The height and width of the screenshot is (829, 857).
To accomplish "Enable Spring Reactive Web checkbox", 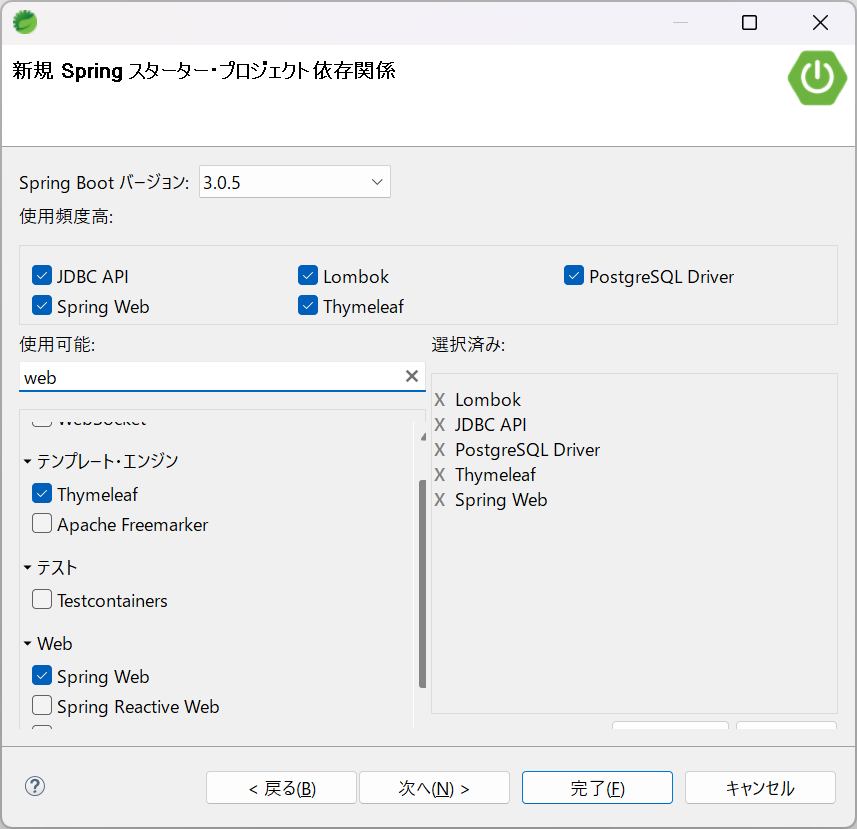I will click(42, 706).
